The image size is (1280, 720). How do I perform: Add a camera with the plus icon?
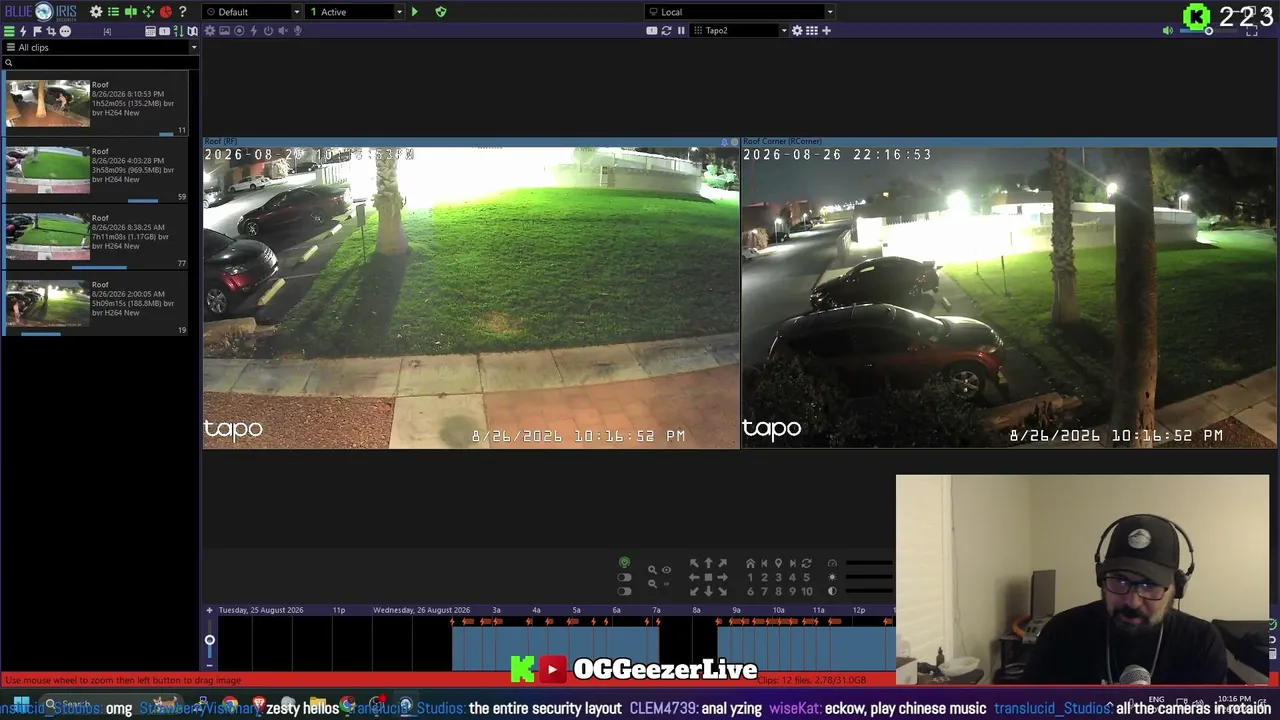click(826, 31)
